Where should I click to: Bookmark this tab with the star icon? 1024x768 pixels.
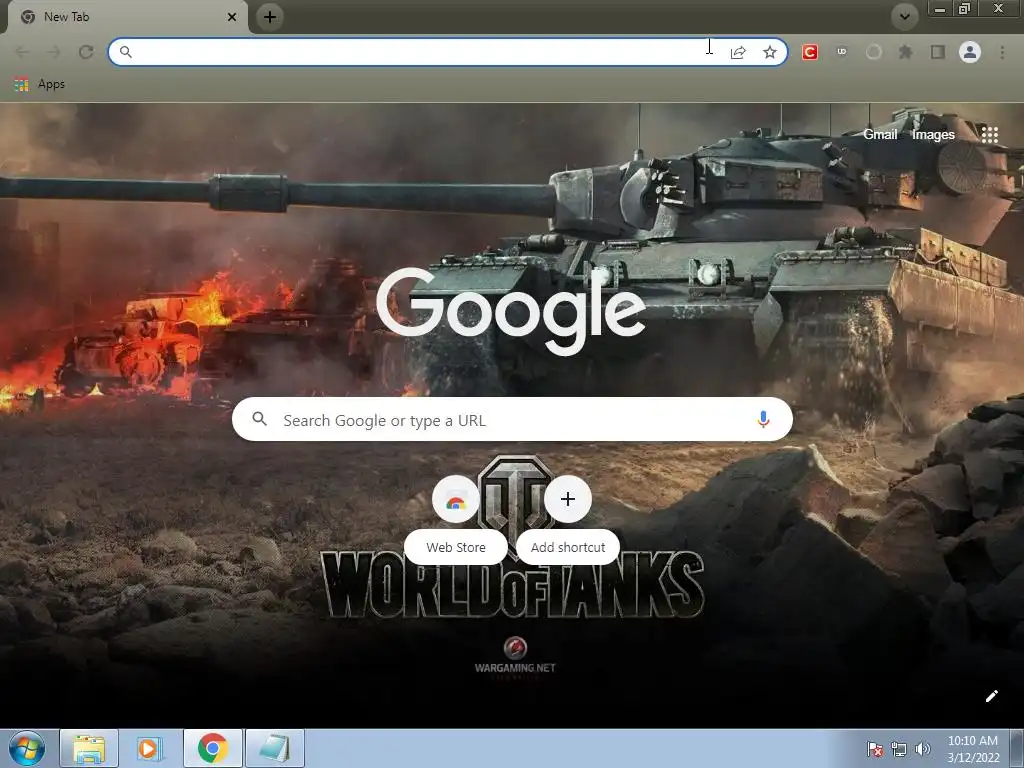click(x=770, y=52)
